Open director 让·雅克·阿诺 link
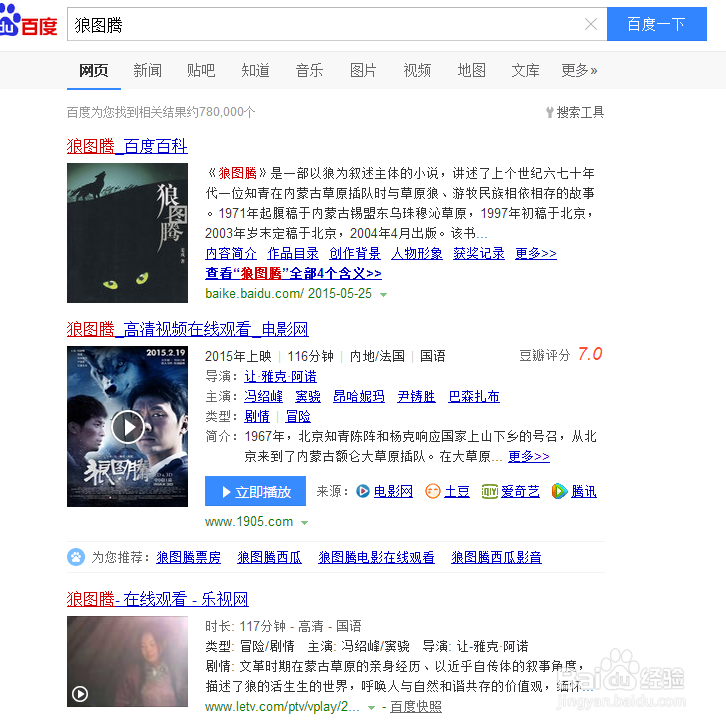This screenshot has width=726, height=726. [x=280, y=376]
